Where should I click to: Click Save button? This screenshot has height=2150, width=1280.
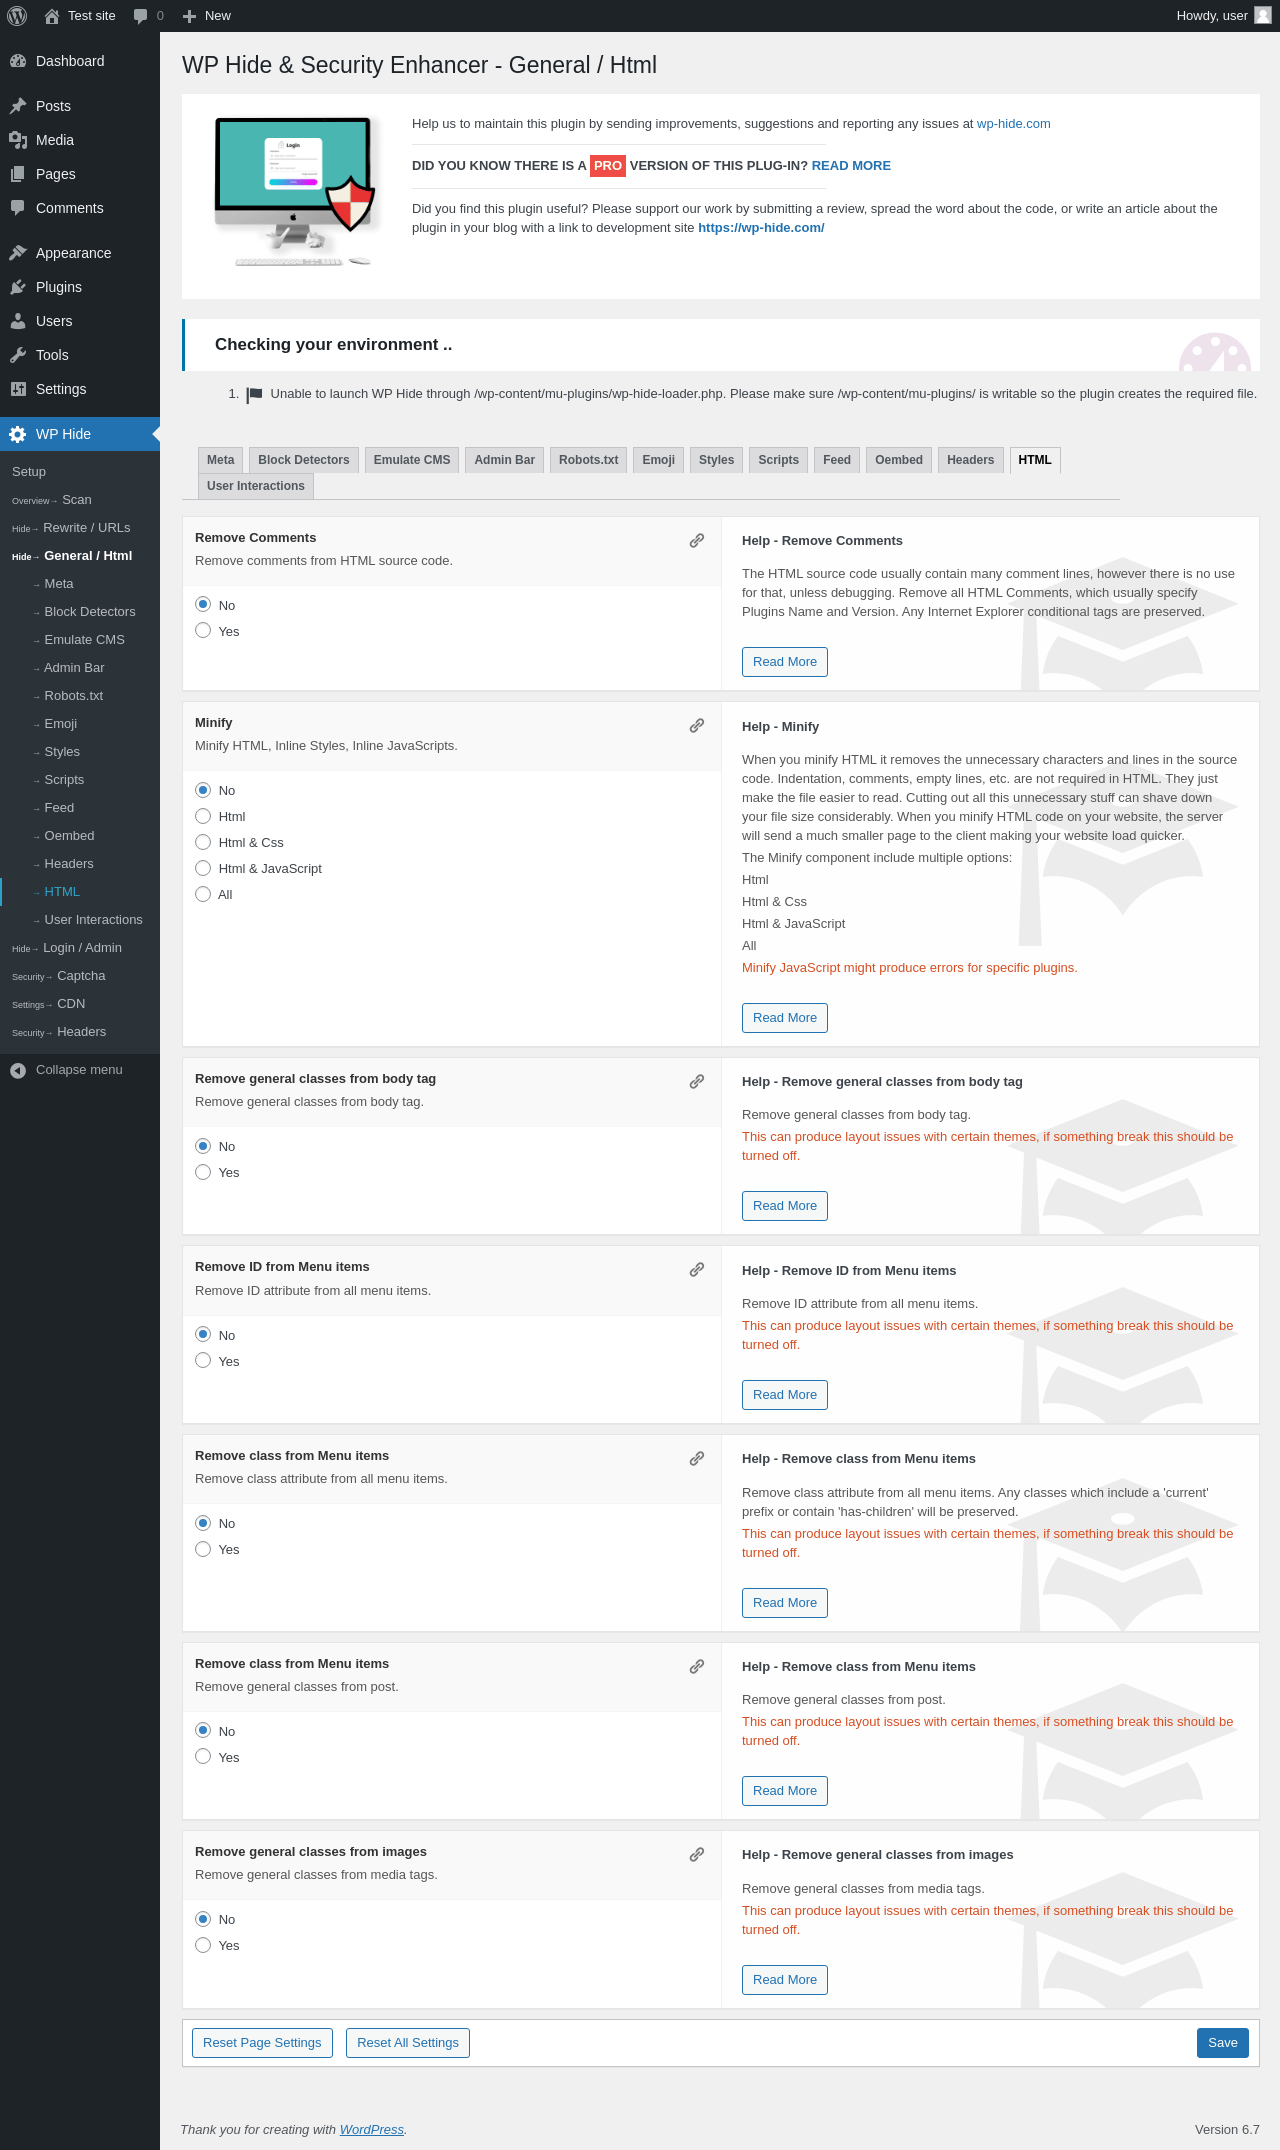tap(1223, 2043)
